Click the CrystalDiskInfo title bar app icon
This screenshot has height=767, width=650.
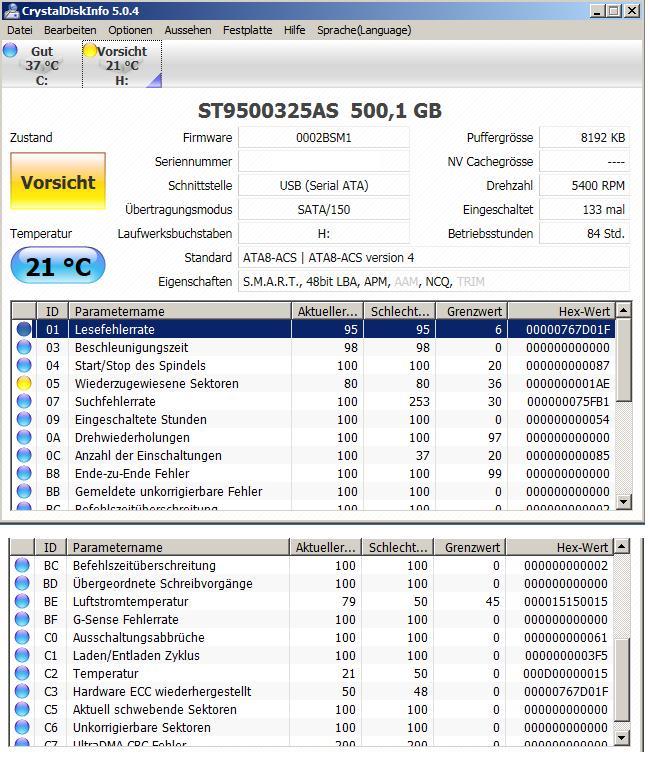[x=11, y=10]
